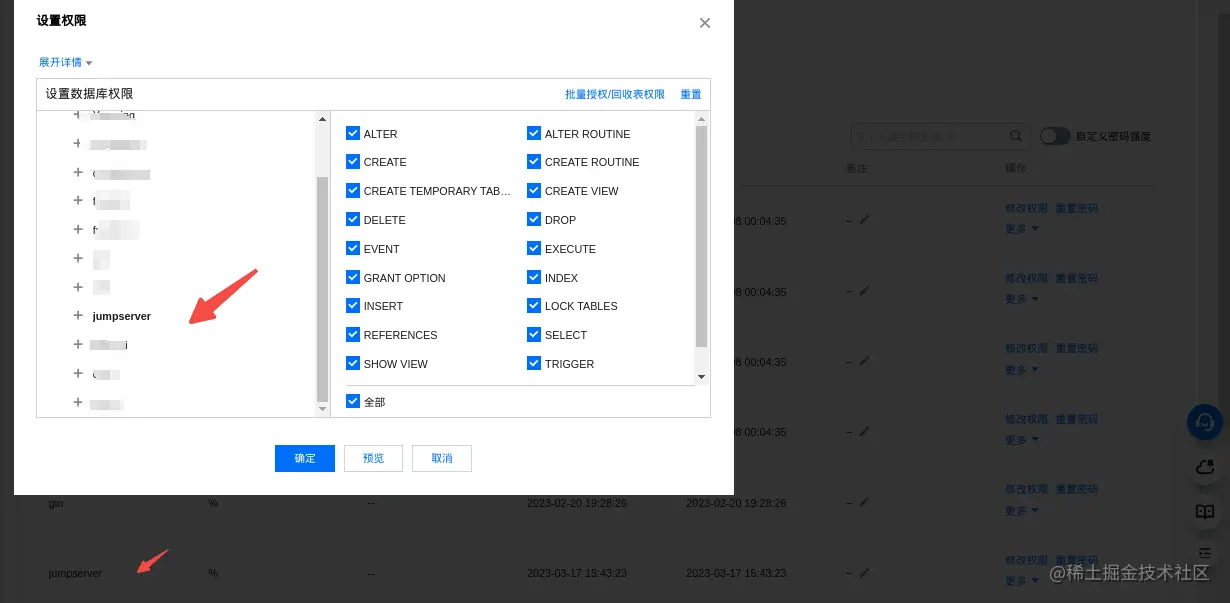
Task: Toggle CREATE TEMPORARY TABLES checkbox
Action: (x=353, y=191)
